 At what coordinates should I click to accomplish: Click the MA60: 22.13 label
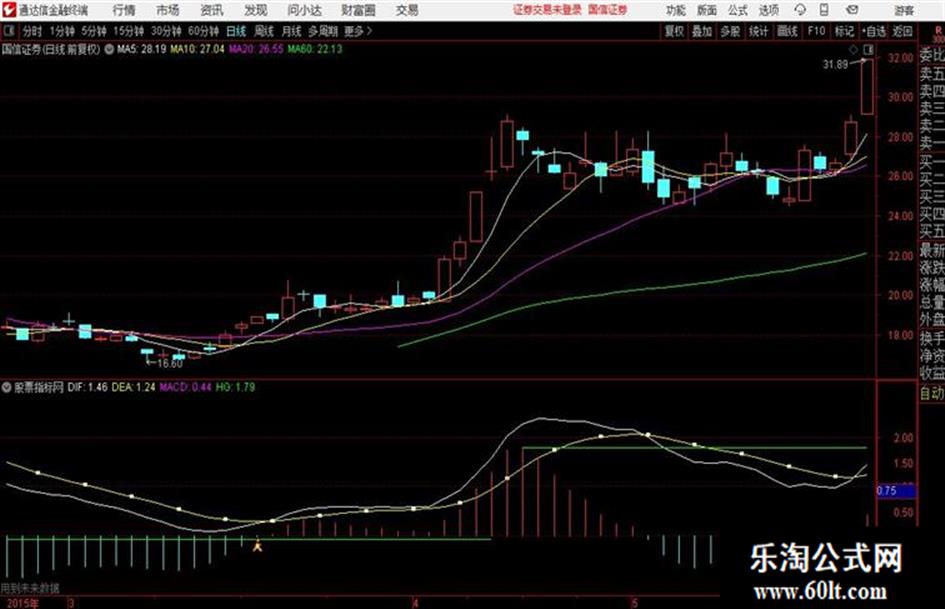[x=315, y=49]
